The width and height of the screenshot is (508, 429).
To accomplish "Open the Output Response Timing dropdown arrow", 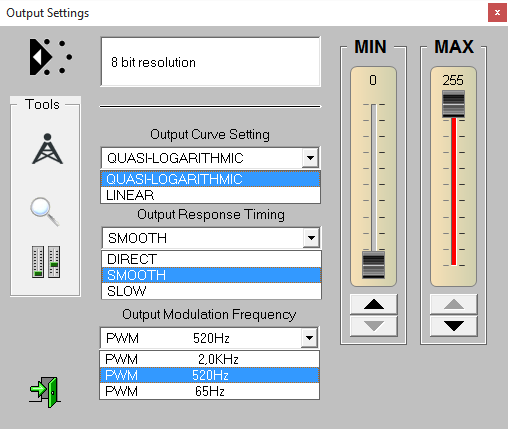I will click(311, 238).
